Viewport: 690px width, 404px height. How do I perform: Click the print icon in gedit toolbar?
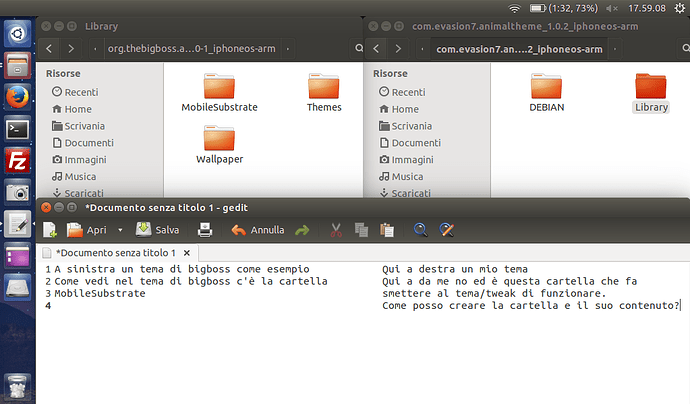coord(205,230)
